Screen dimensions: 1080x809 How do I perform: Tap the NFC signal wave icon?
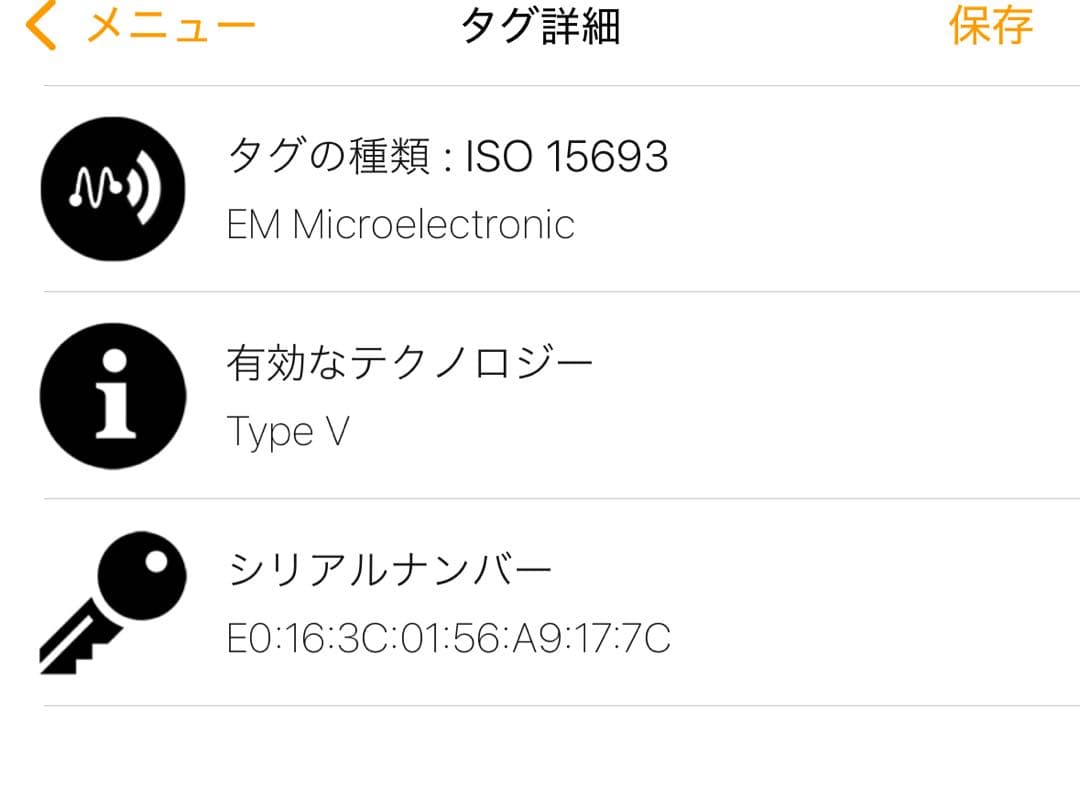point(113,190)
